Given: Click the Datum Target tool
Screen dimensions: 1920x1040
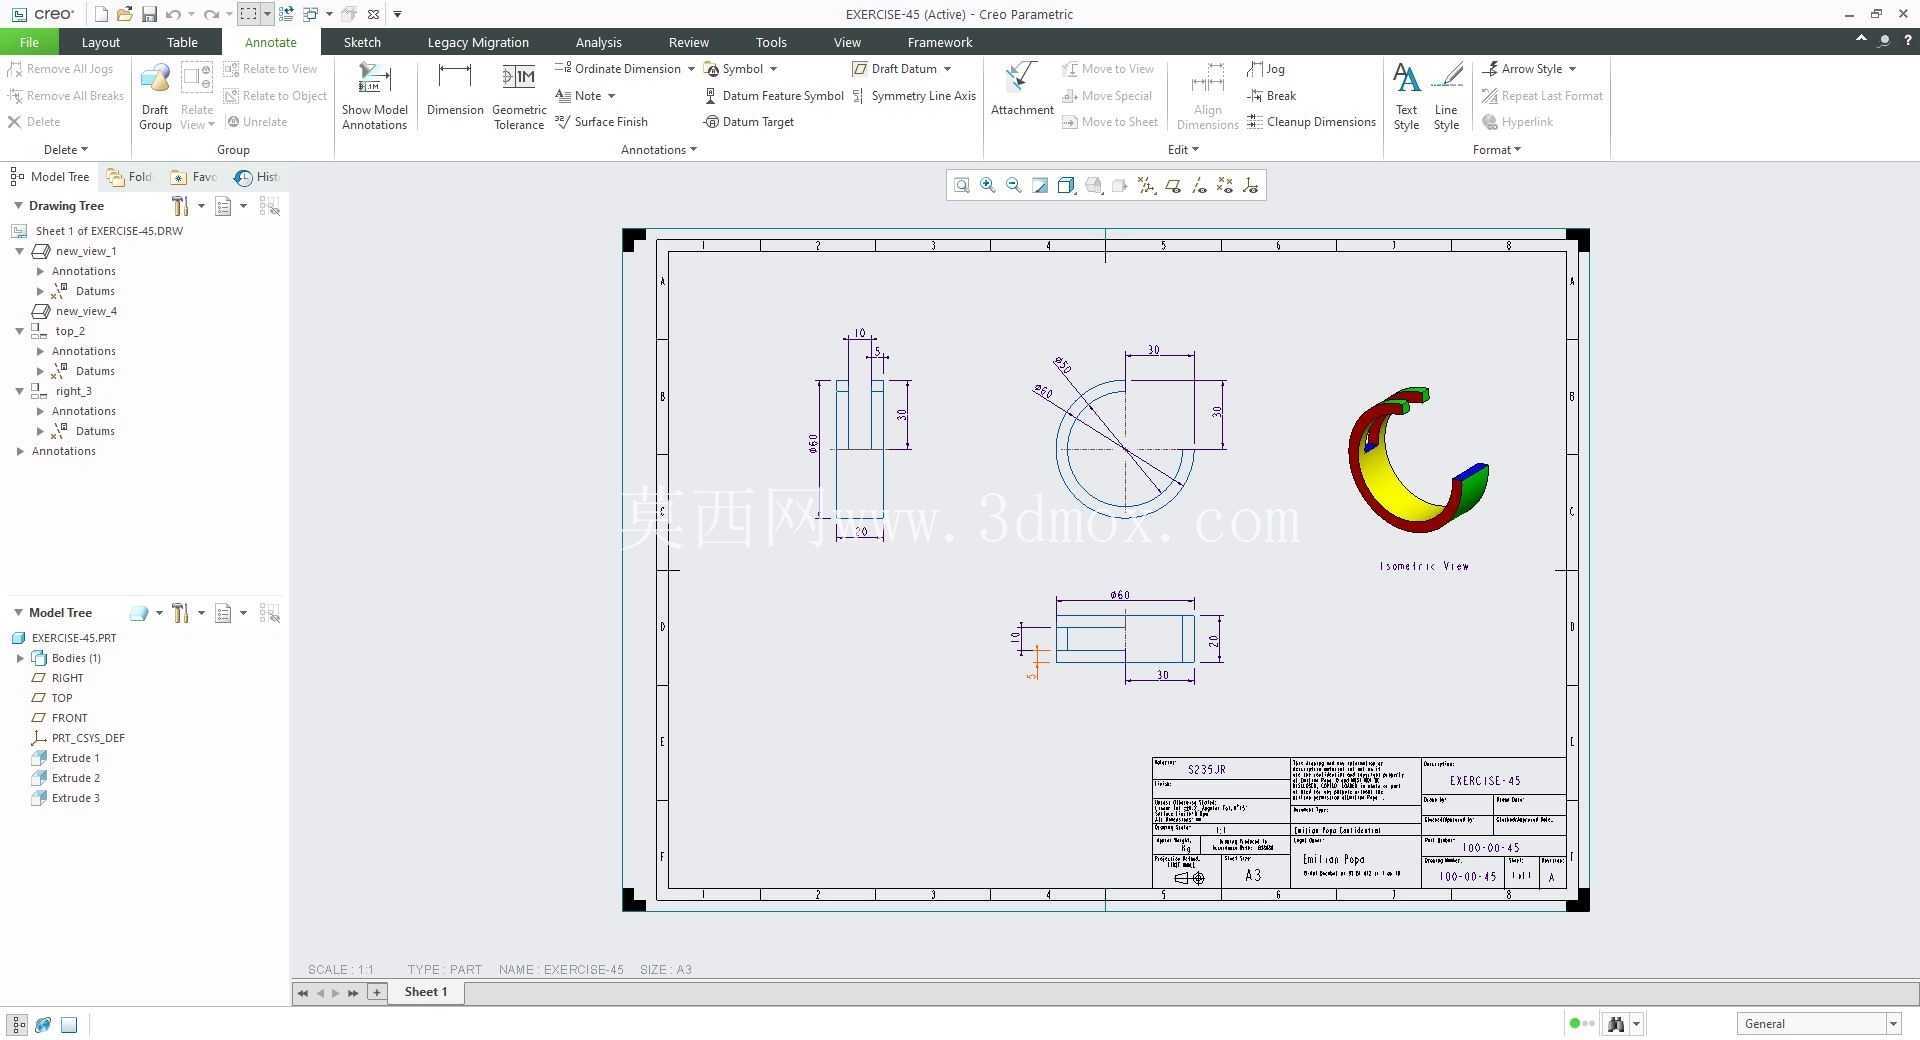Looking at the screenshot, I should [749, 122].
